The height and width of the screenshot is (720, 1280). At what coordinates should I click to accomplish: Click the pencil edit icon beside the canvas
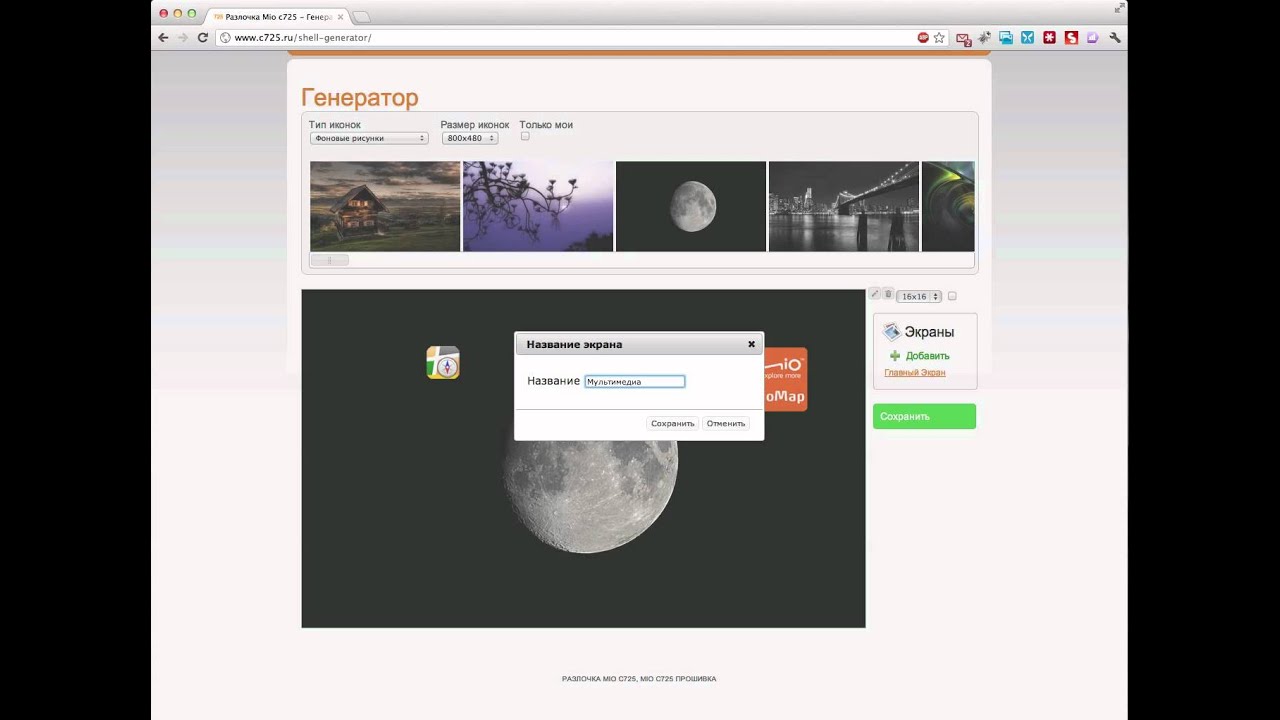(875, 294)
